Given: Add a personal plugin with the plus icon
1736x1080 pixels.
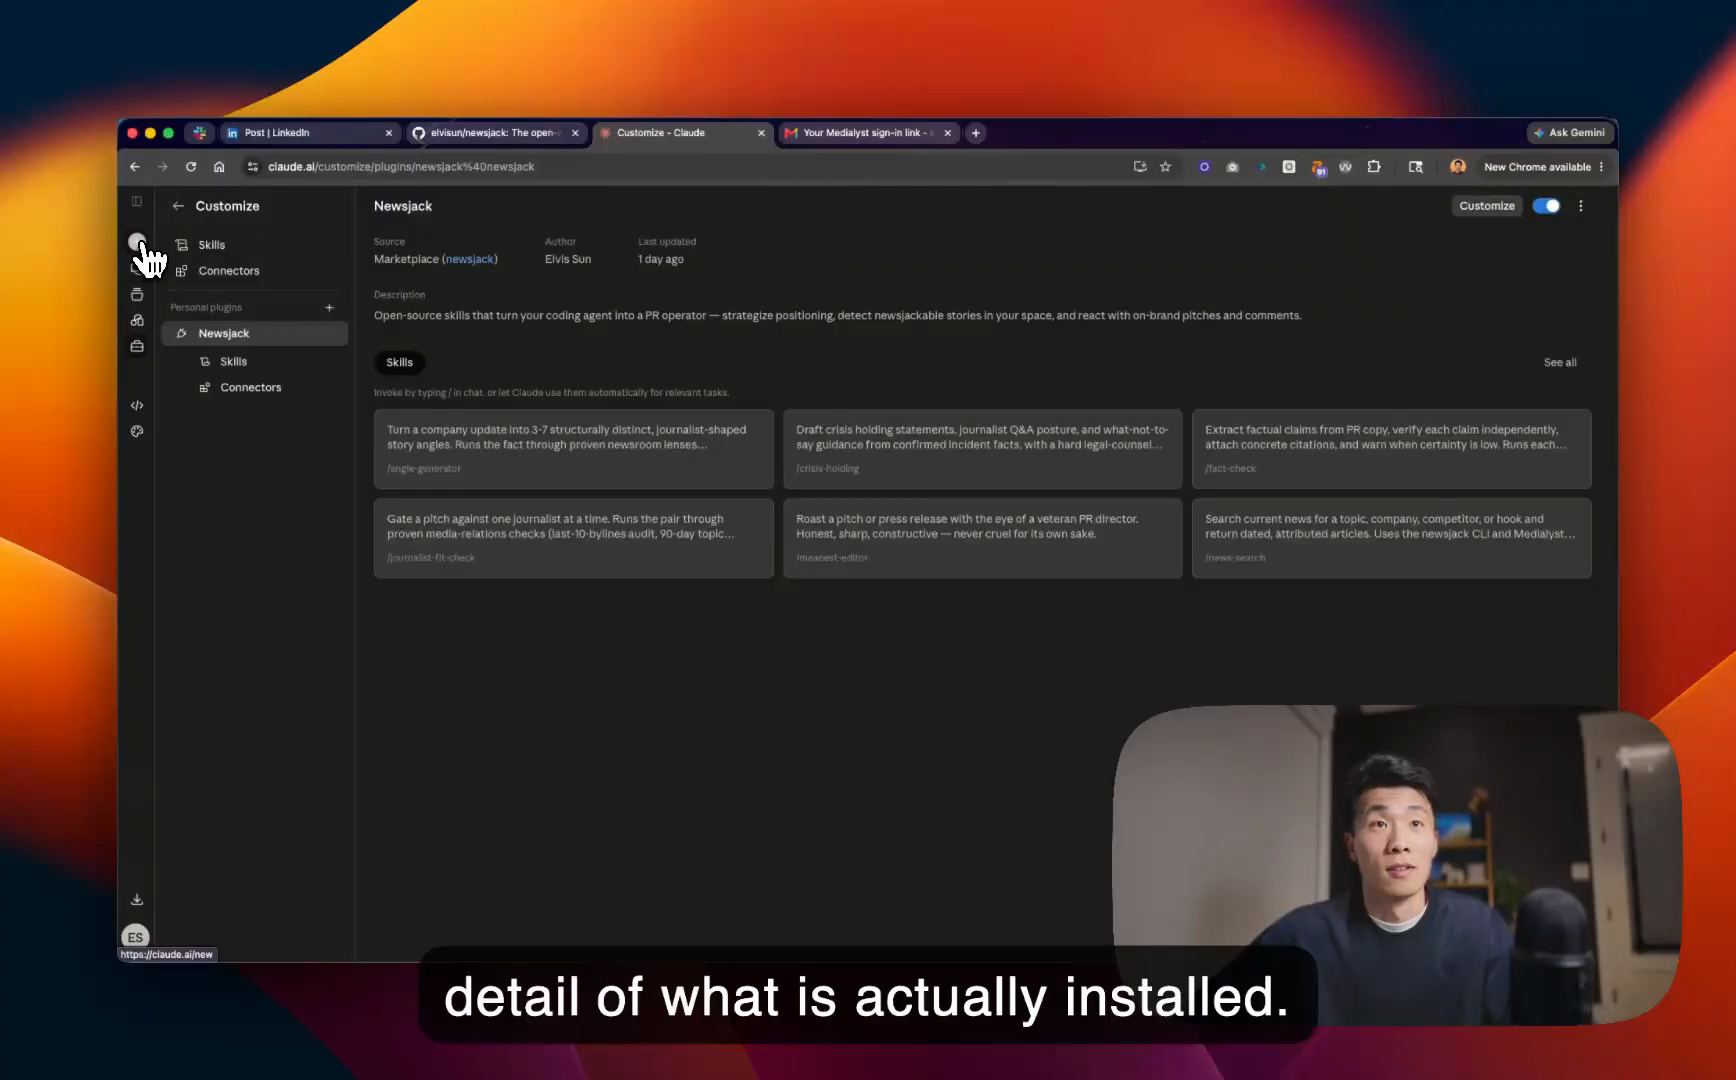Looking at the screenshot, I should [x=329, y=308].
